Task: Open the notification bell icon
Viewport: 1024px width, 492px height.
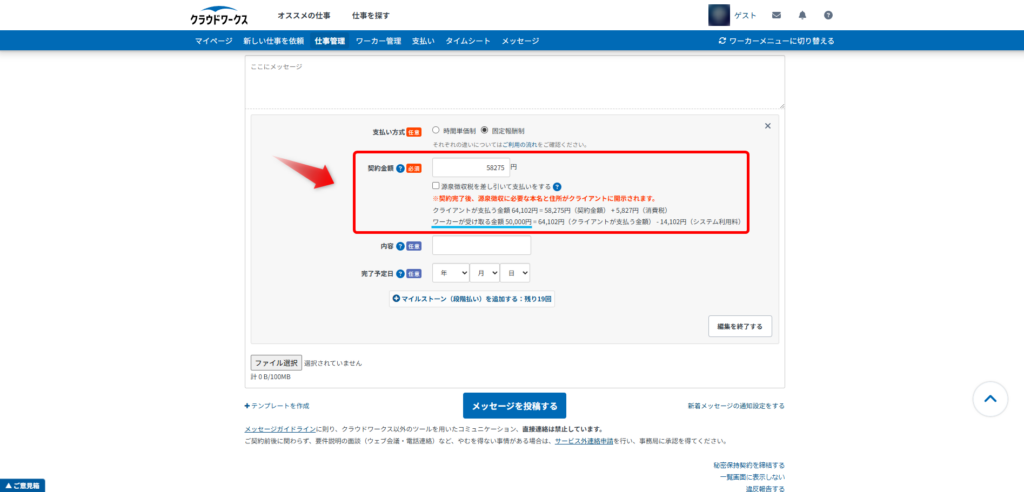Action: coord(802,15)
